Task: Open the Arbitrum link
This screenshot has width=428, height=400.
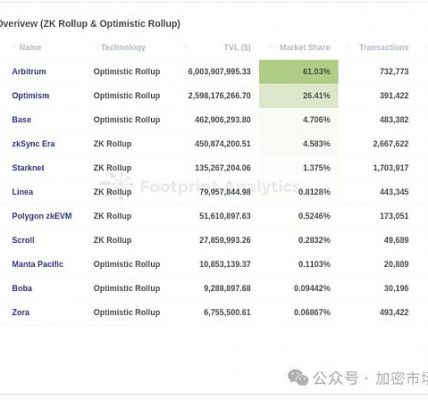Action: [x=29, y=71]
